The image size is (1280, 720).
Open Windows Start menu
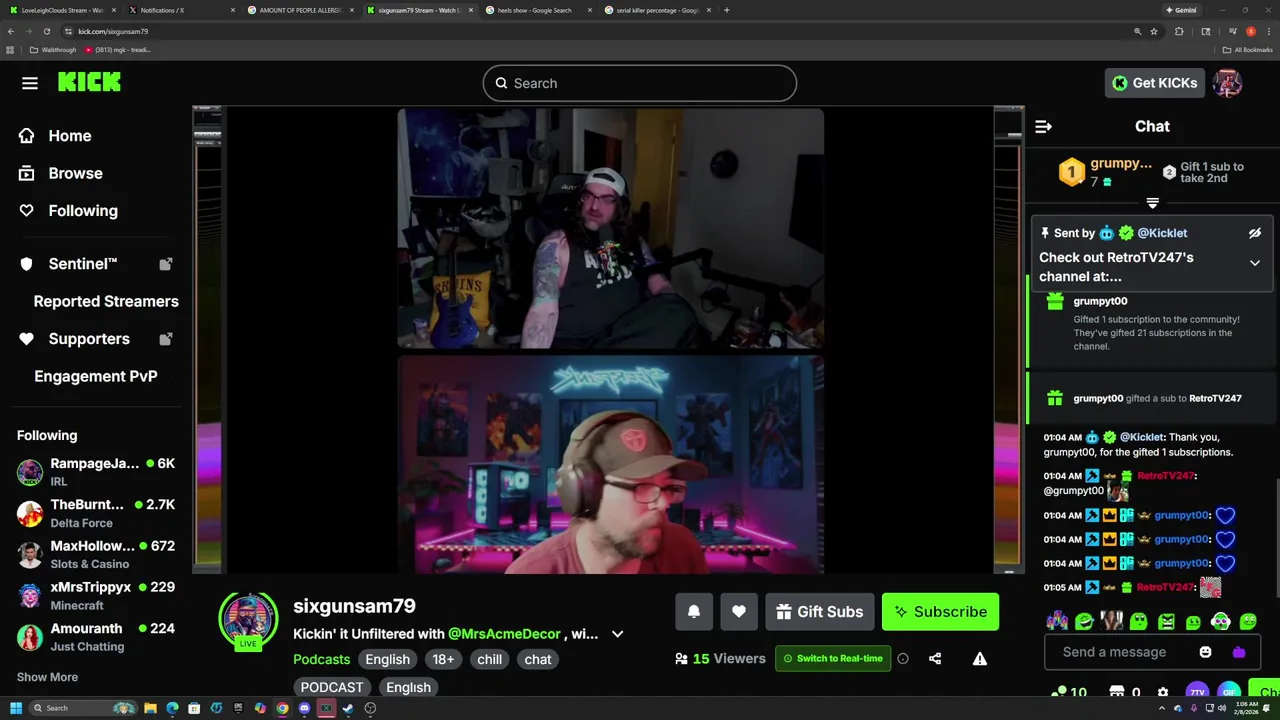[x=16, y=708]
